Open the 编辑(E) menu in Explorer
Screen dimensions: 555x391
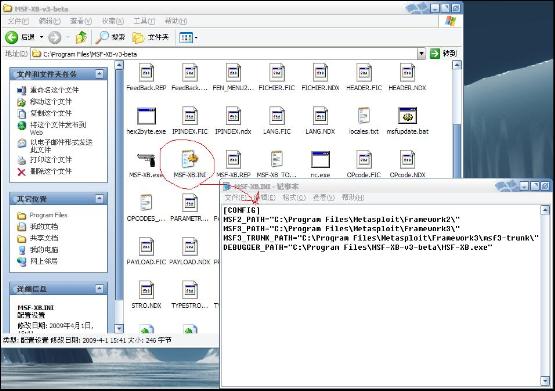(50, 21)
